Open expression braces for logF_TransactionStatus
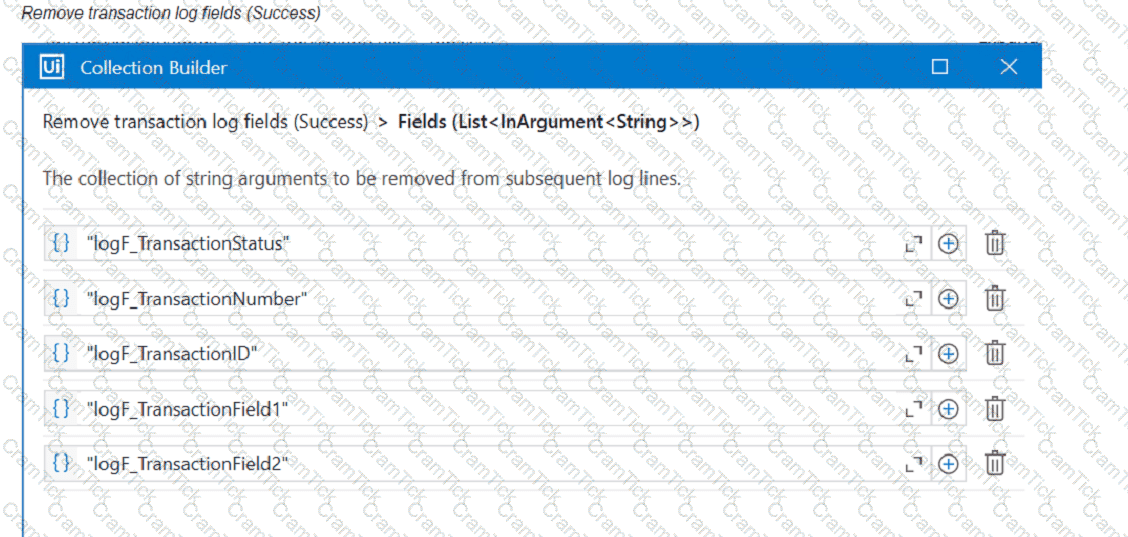Viewport: 1128px width, 537px height. (62, 243)
